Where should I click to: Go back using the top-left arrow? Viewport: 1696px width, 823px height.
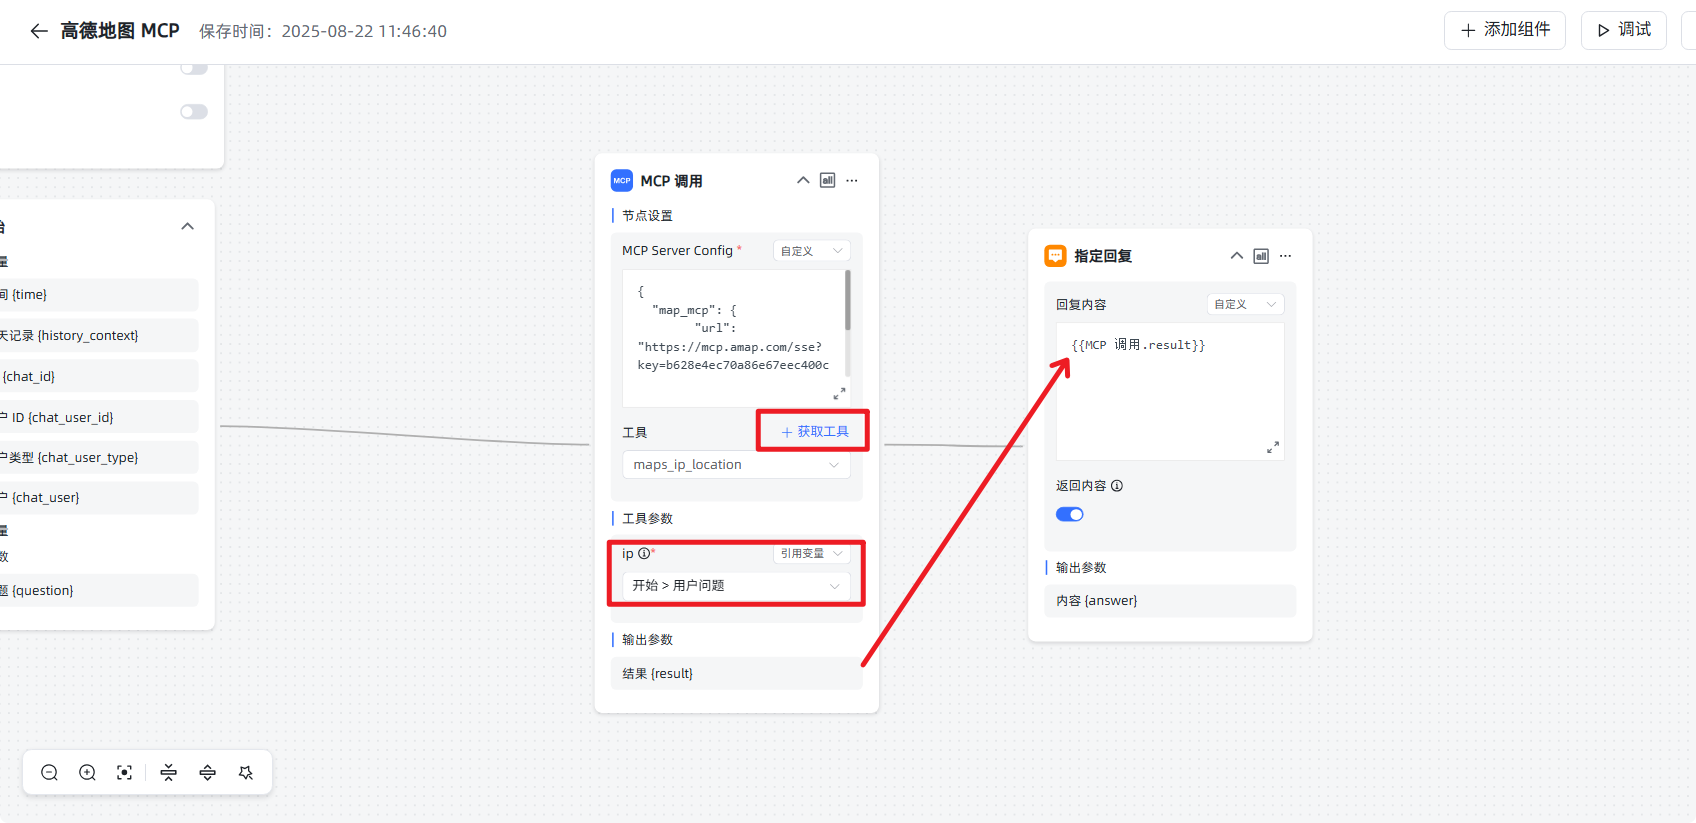point(39,31)
